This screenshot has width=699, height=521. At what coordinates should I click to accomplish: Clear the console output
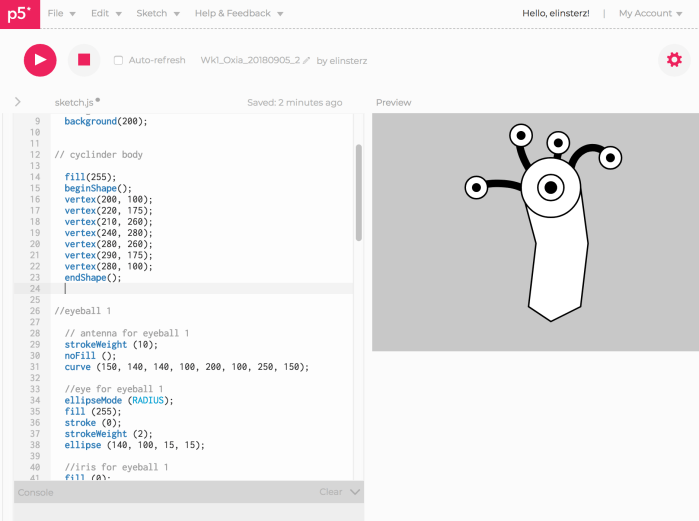point(331,492)
